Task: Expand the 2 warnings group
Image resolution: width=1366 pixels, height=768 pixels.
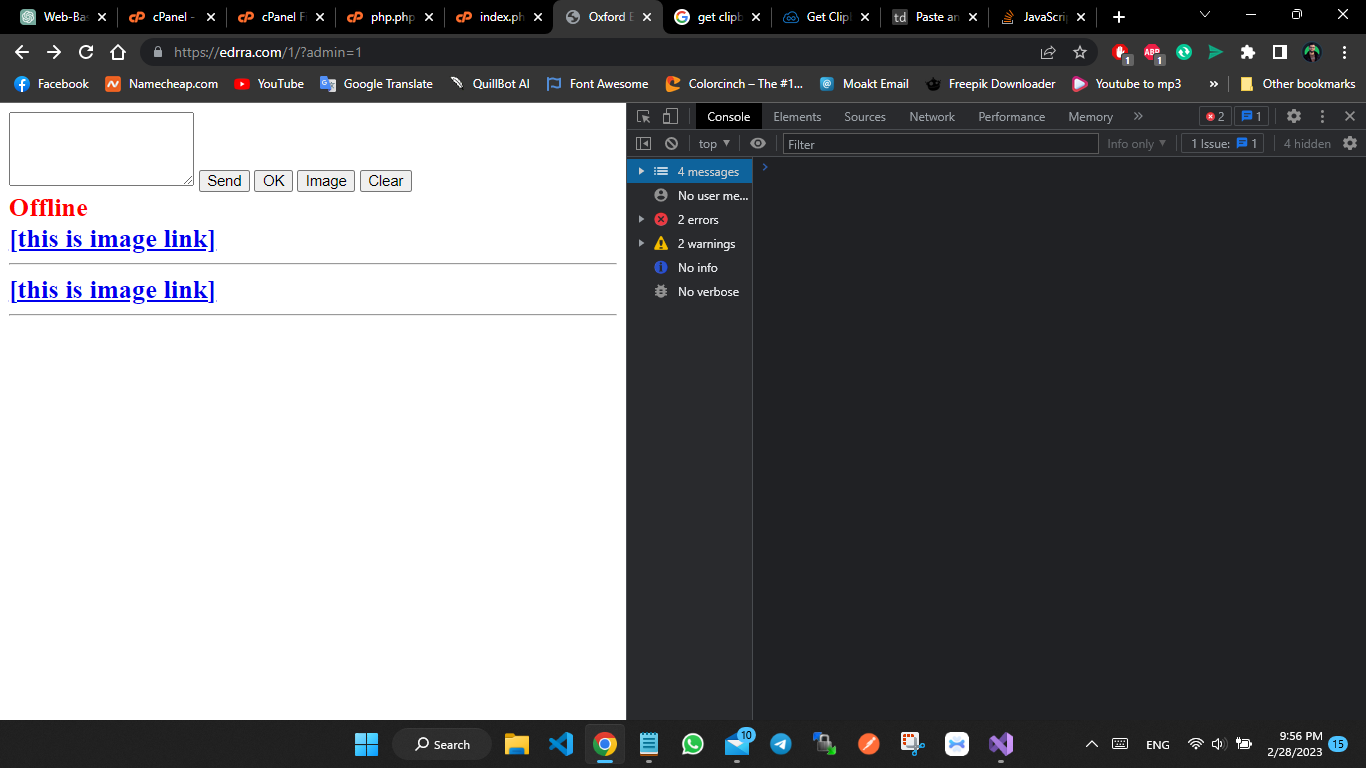Action: 641,244
